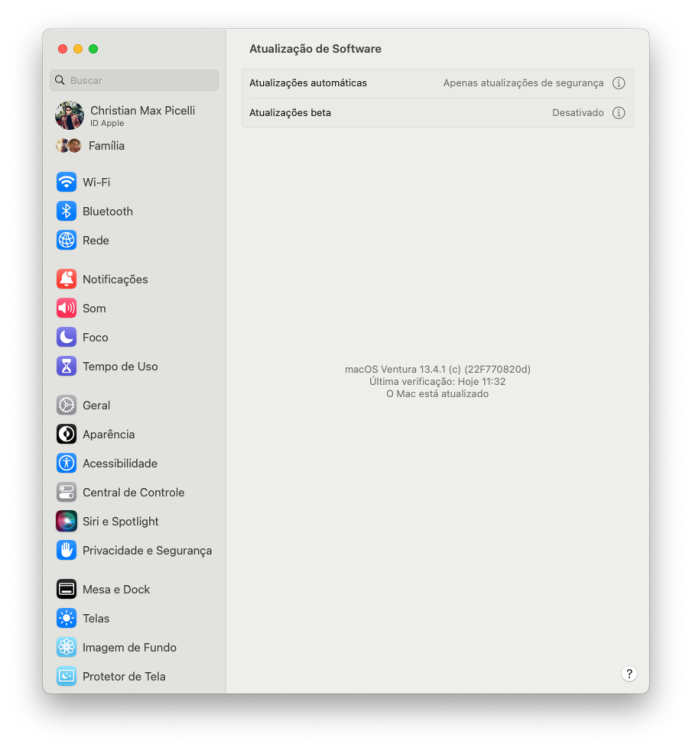
Task: Open Tempo de Uso hourglass icon
Action: [66, 366]
